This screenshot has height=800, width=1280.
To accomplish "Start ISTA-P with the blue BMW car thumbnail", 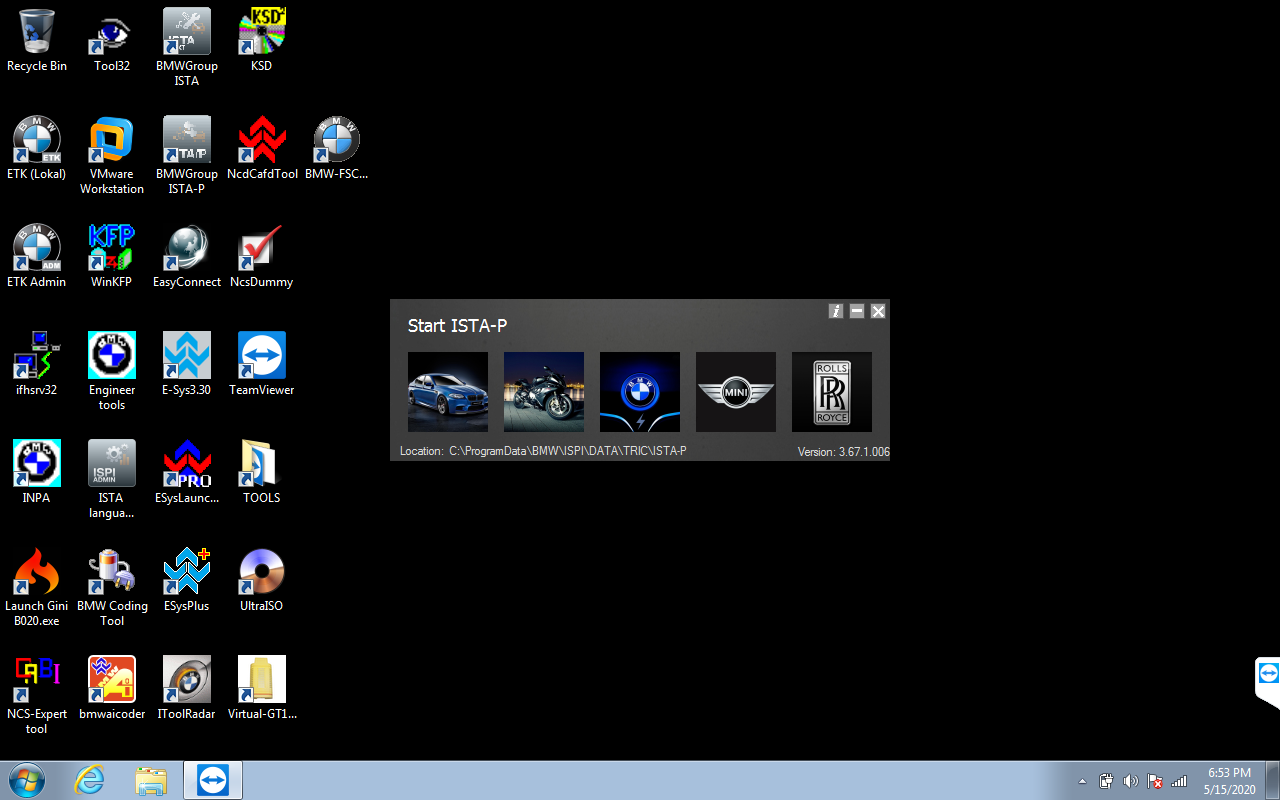I will click(x=448, y=392).
